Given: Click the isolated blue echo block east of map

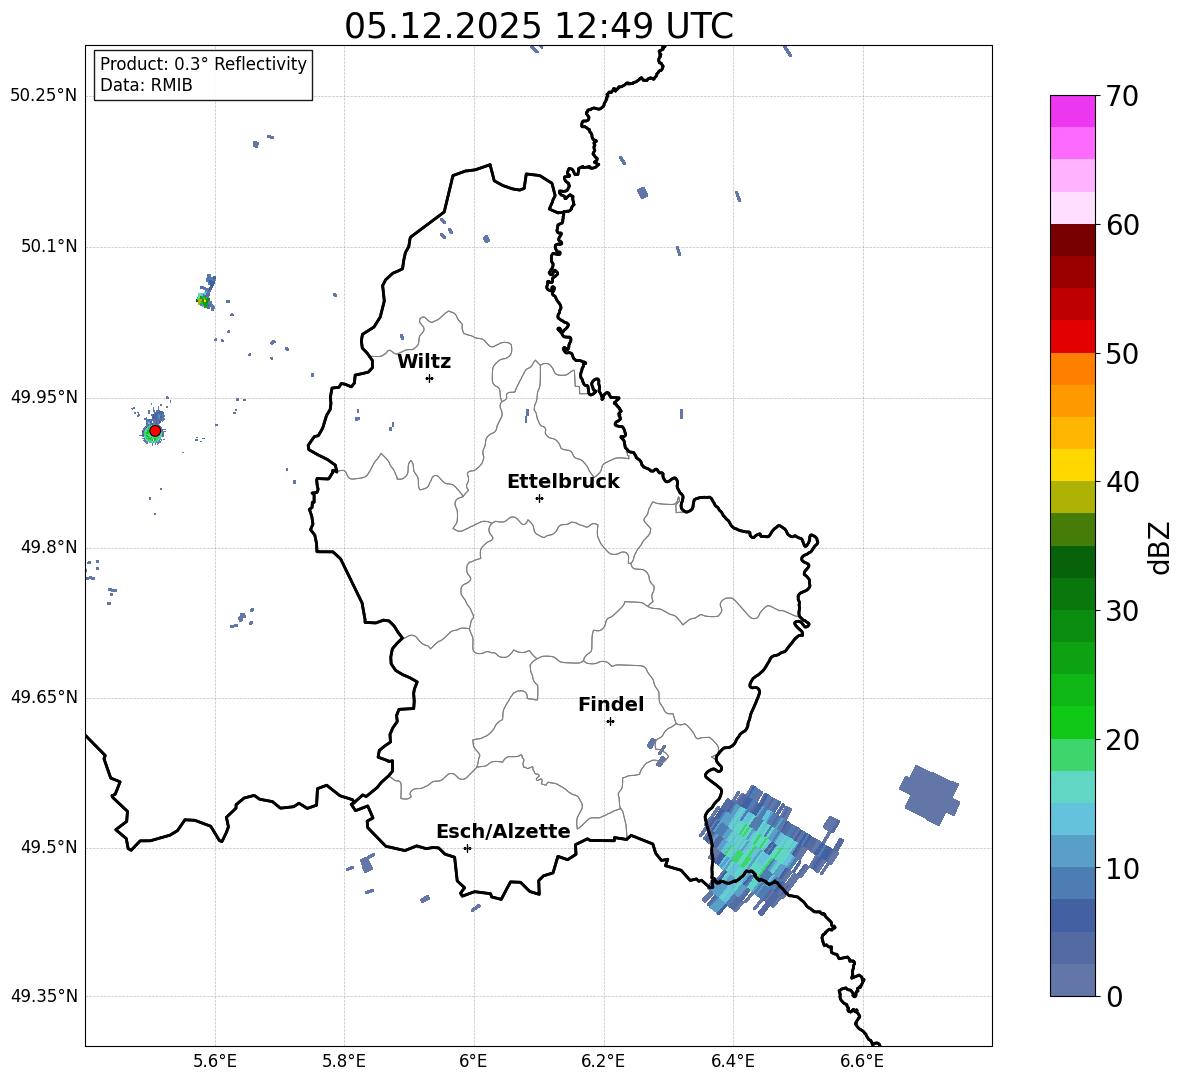Looking at the screenshot, I should pyautogui.click(x=930, y=795).
